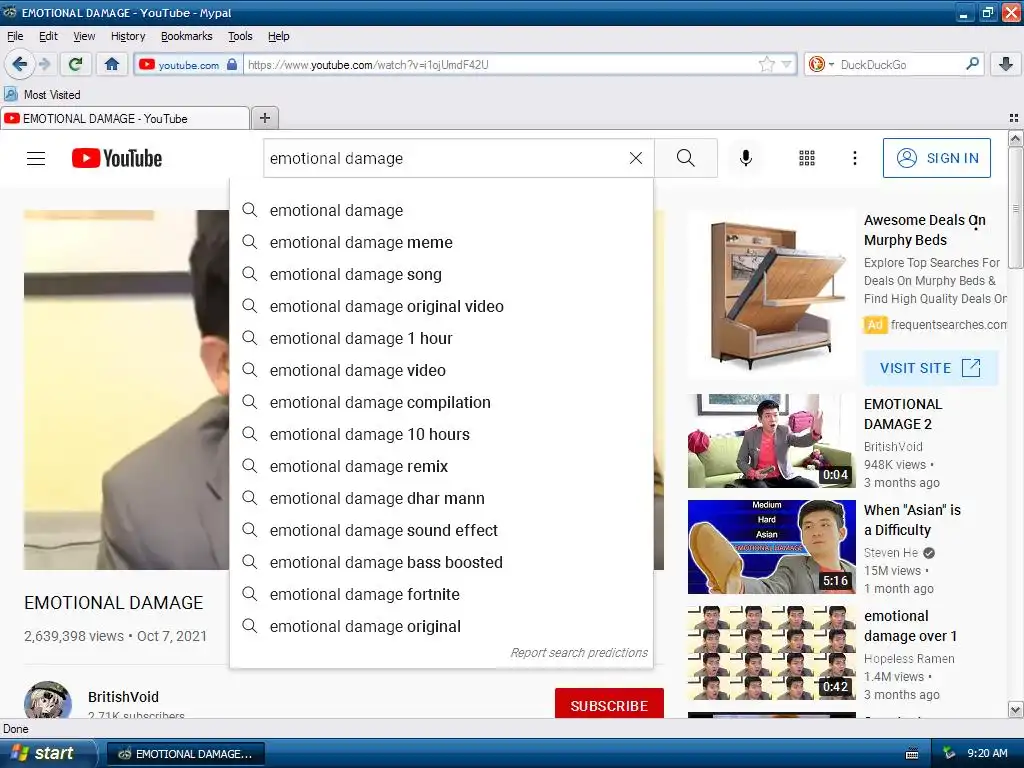
Task: Reload the page with the refresh icon
Action: pos(76,64)
